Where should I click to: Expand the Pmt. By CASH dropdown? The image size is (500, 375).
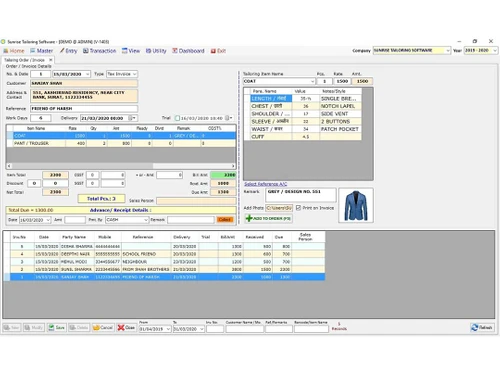point(146,220)
